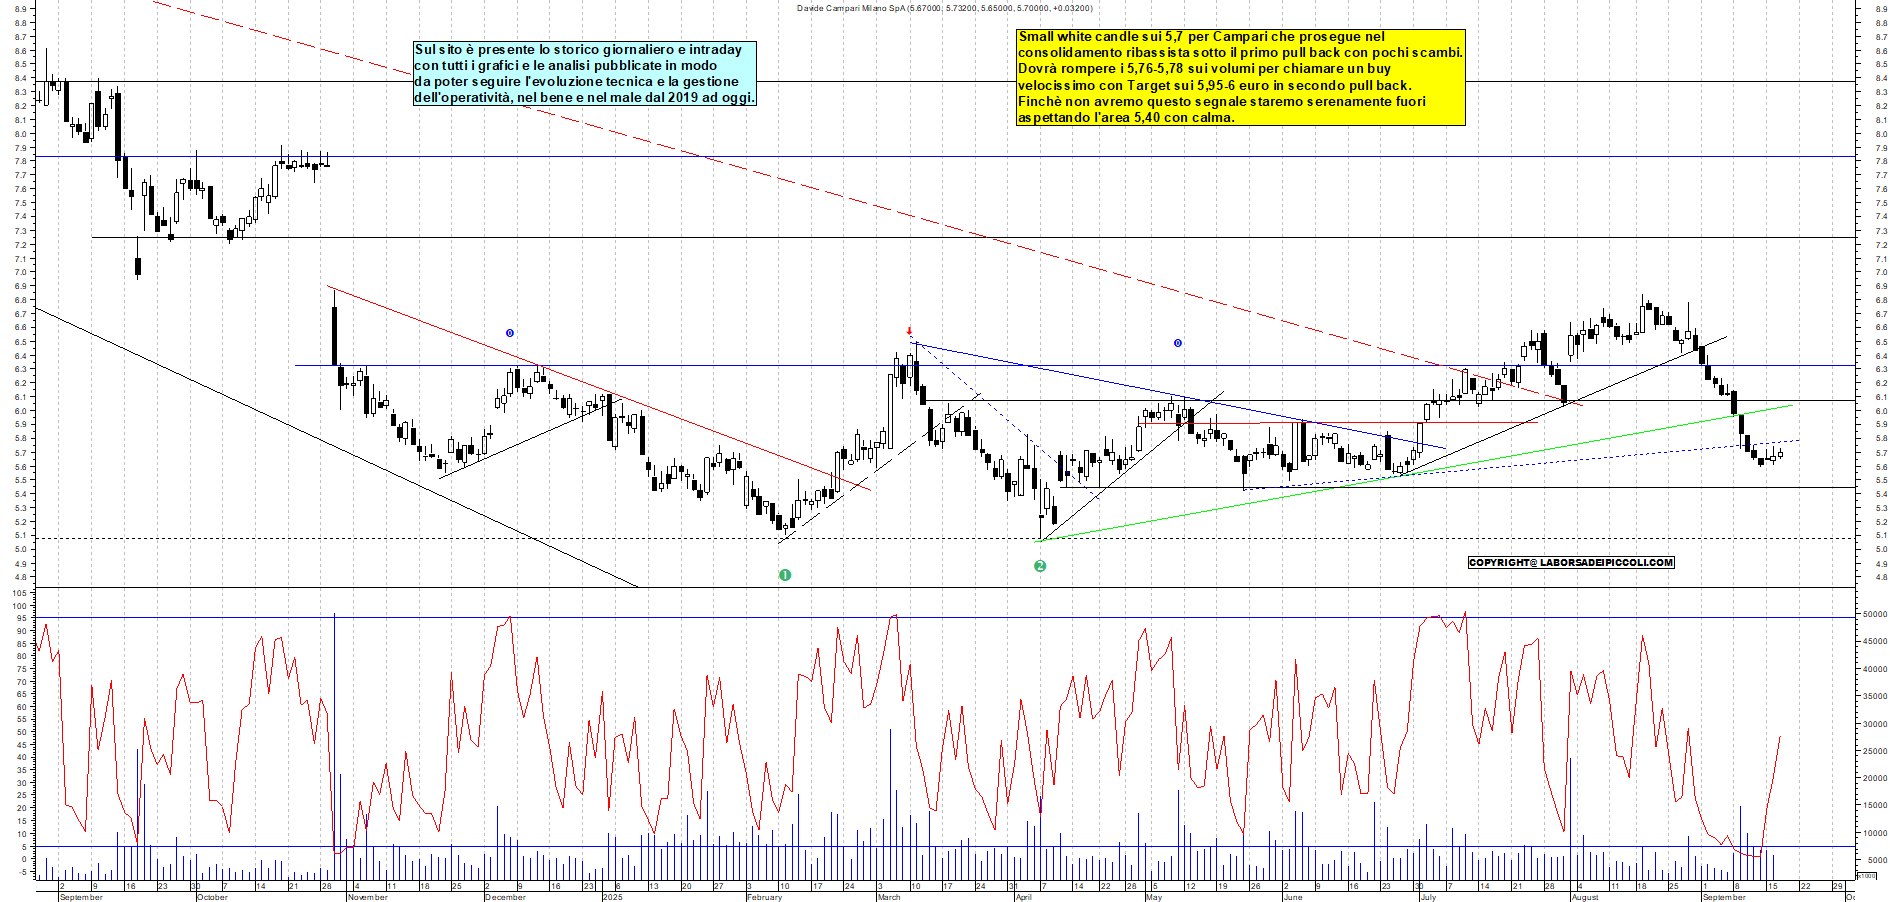
Task: Click the 'February' label on the time axis
Action: (765, 897)
